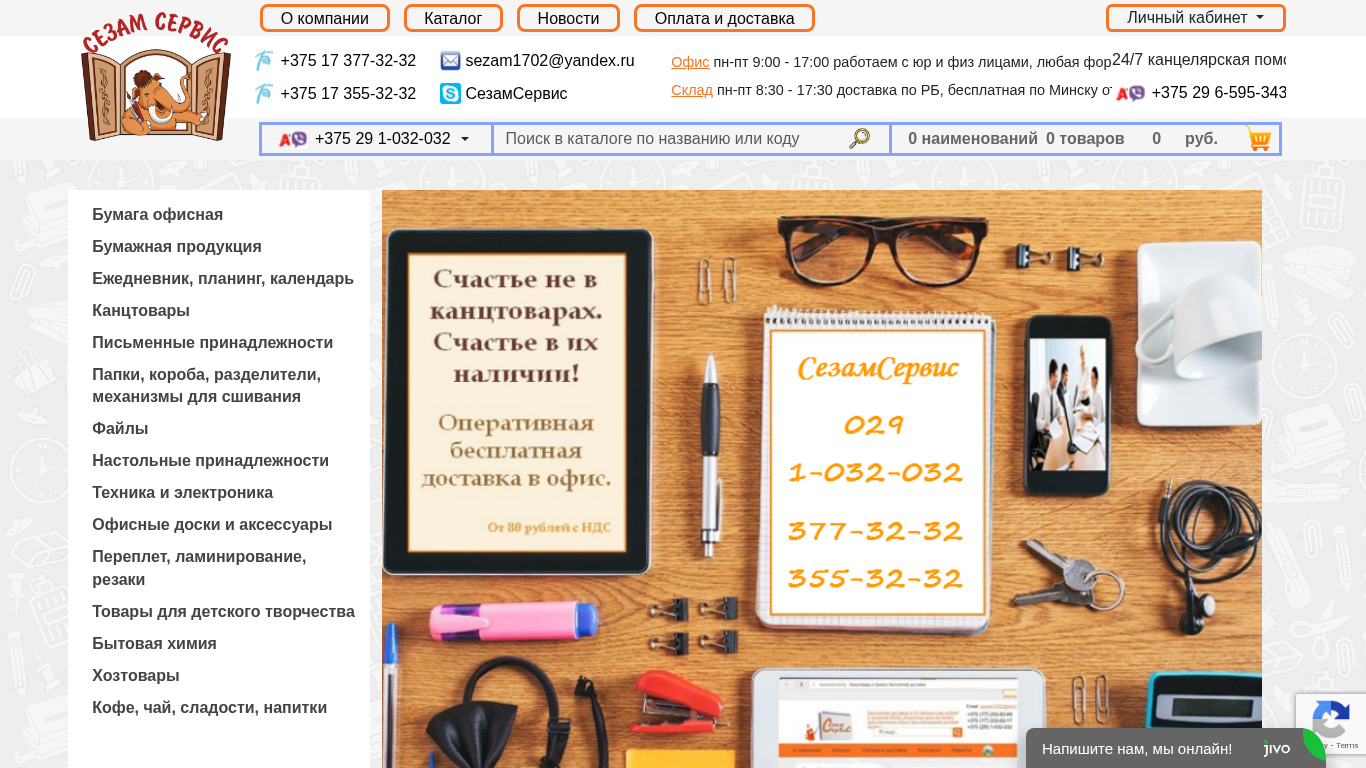Click the email envelope icon
The image size is (1366, 768).
pyautogui.click(x=450, y=61)
